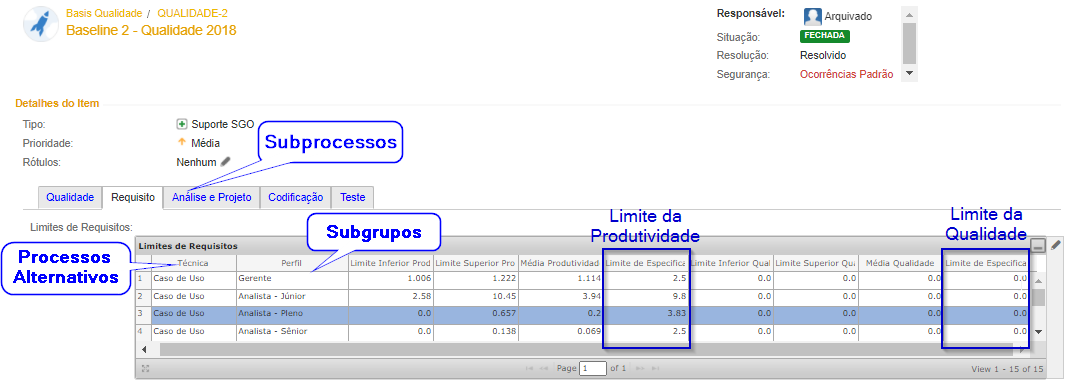Viewport: 1076px width, 388px height.
Task: Click the Limite Superior Pro column header
Action: [x=475, y=263]
